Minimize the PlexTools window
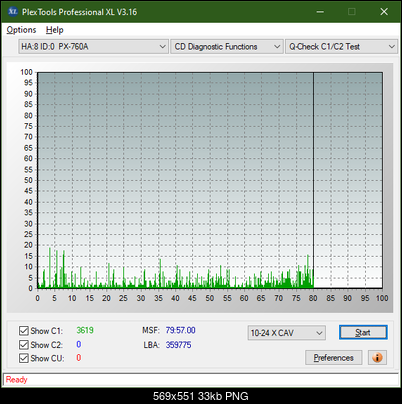Image resolution: width=402 pixels, height=404 pixels. tap(320, 12)
